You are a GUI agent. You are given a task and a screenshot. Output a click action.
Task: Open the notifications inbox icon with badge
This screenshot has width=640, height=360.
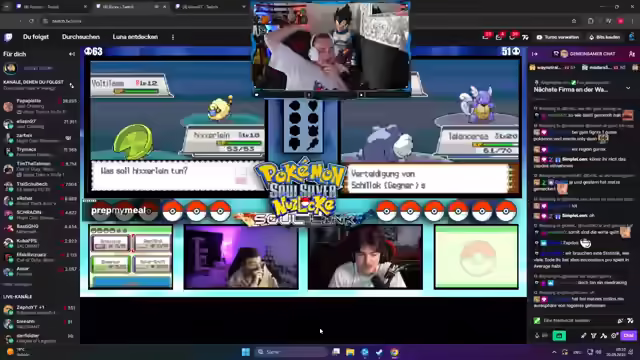[499, 37]
